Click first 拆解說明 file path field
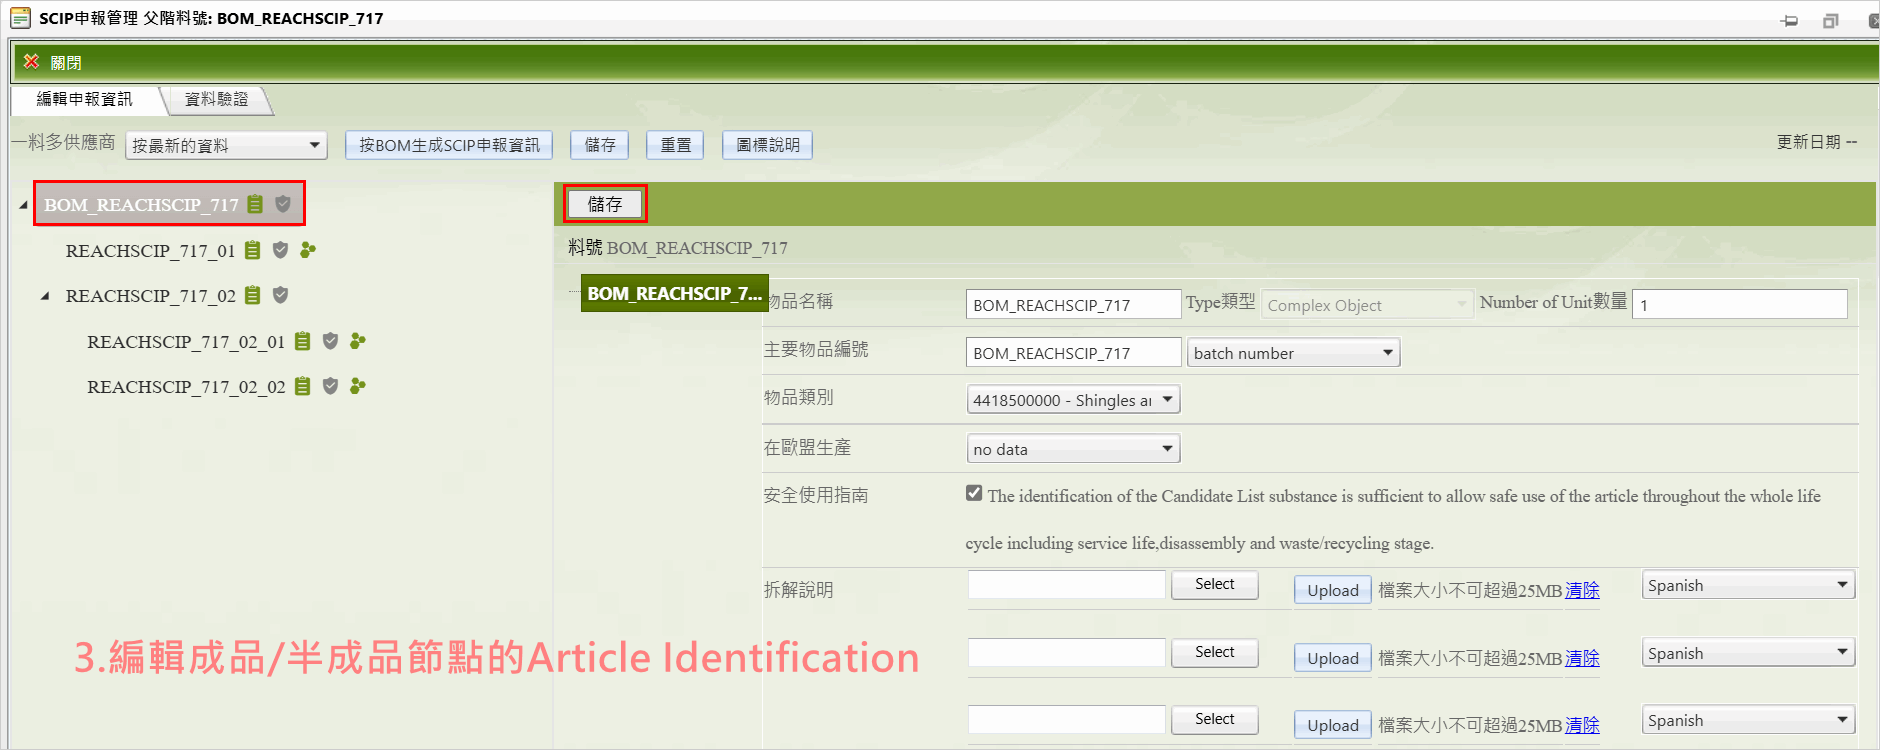This screenshot has height=750, width=1880. click(1067, 584)
